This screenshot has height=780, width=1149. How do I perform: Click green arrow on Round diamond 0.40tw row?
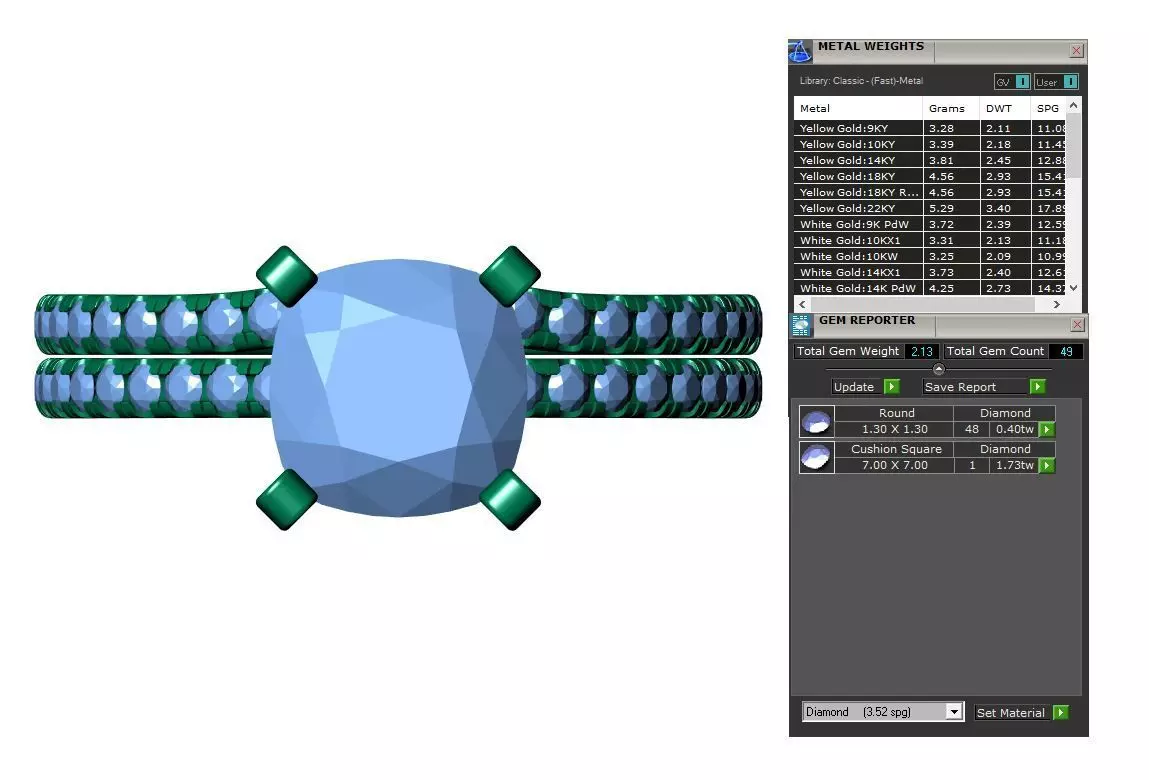coord(1047,430)
